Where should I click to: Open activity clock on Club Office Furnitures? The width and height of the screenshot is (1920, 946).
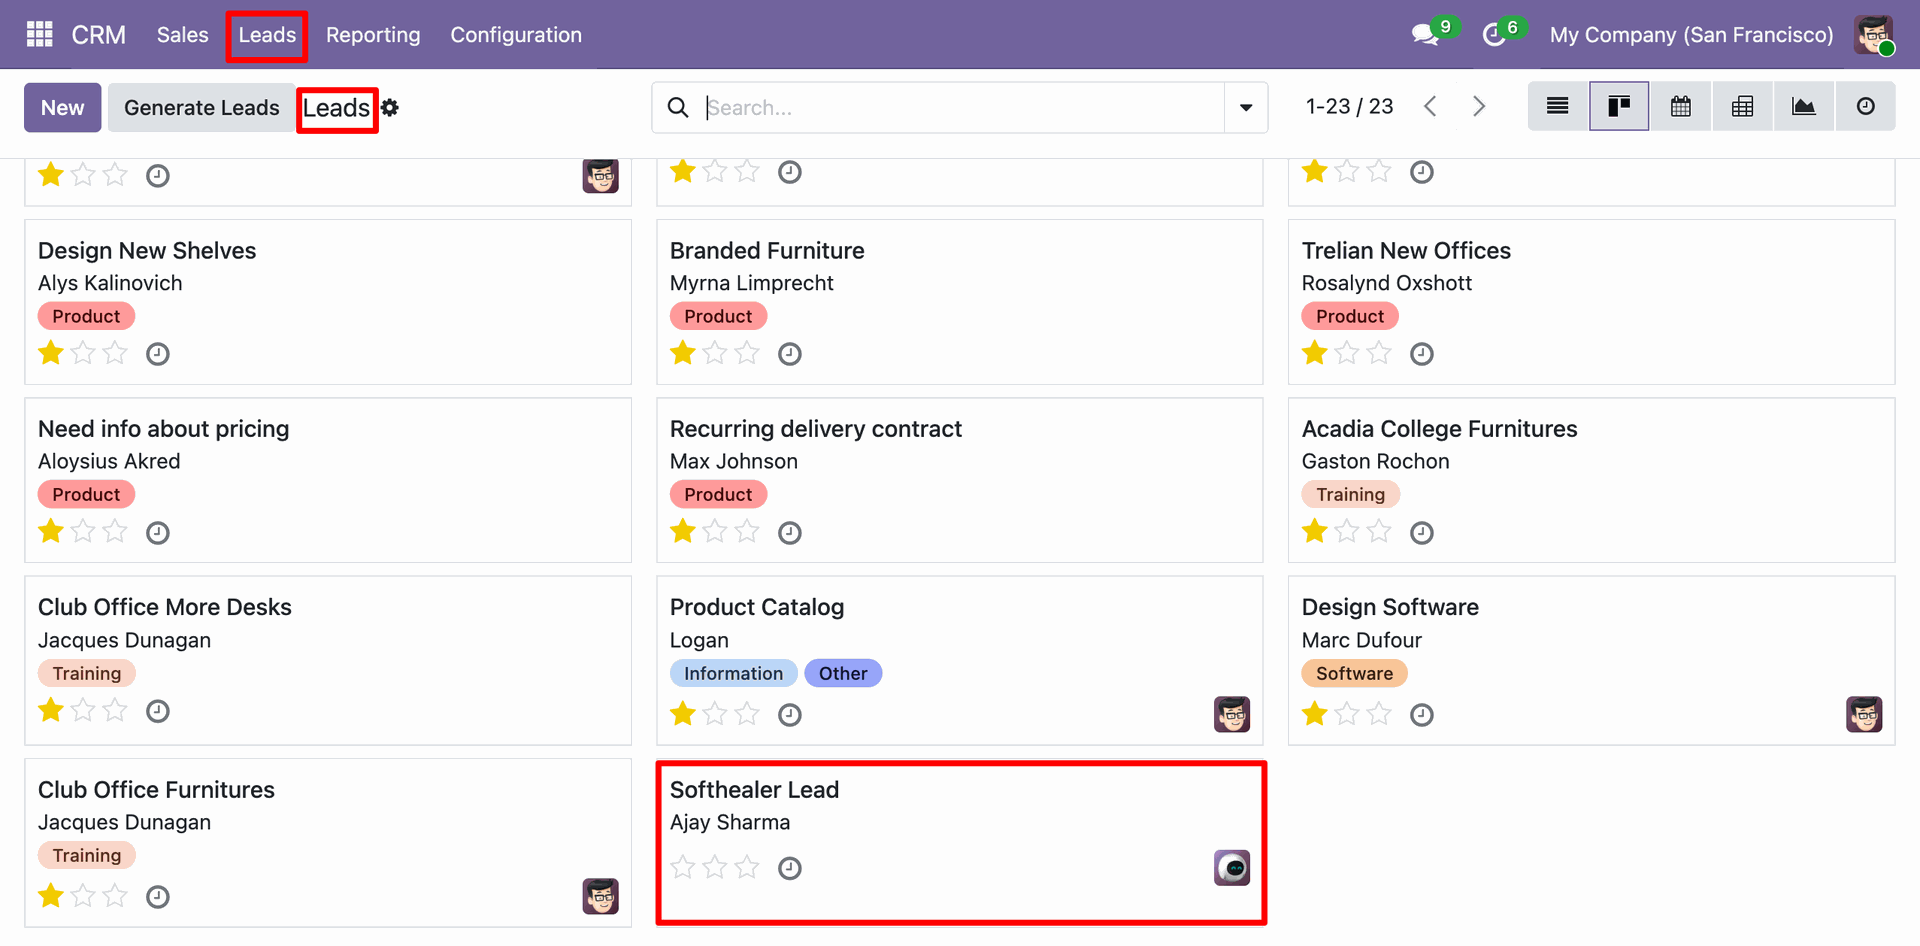pyautogui.click(x=158, y=897)
